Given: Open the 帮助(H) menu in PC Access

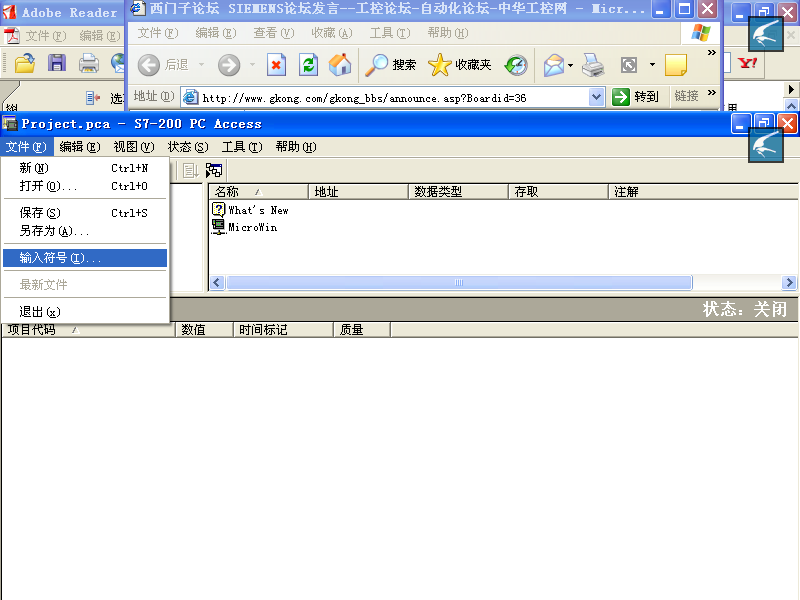Looking at the screenshot, I should point(296,147).
